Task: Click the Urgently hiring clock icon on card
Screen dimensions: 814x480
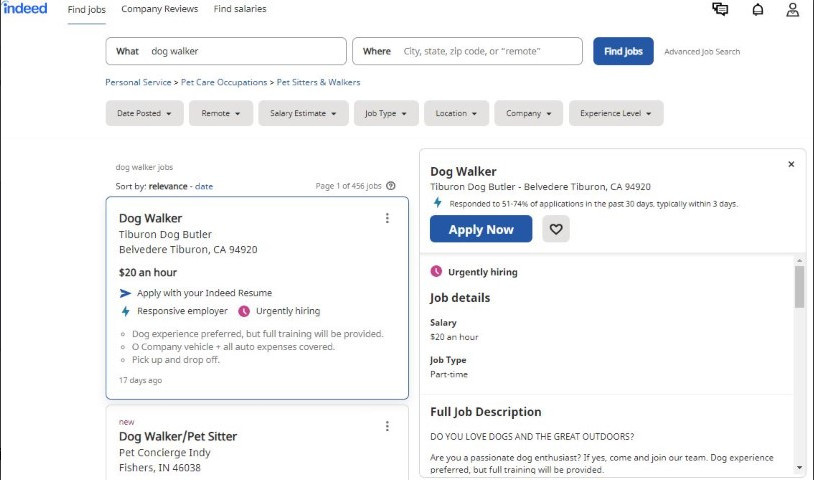Action: pyautogui.click(x=244, y=311)
